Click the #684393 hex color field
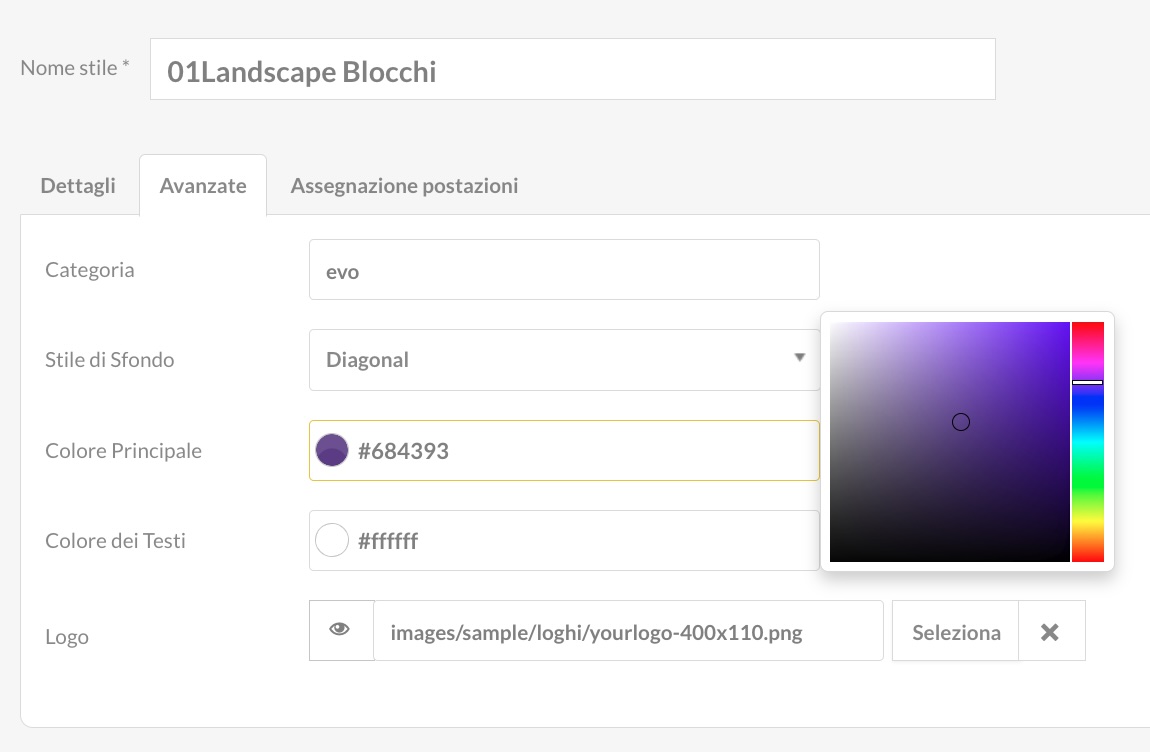This screenshot has width=1150, height=752. [564, 450]
